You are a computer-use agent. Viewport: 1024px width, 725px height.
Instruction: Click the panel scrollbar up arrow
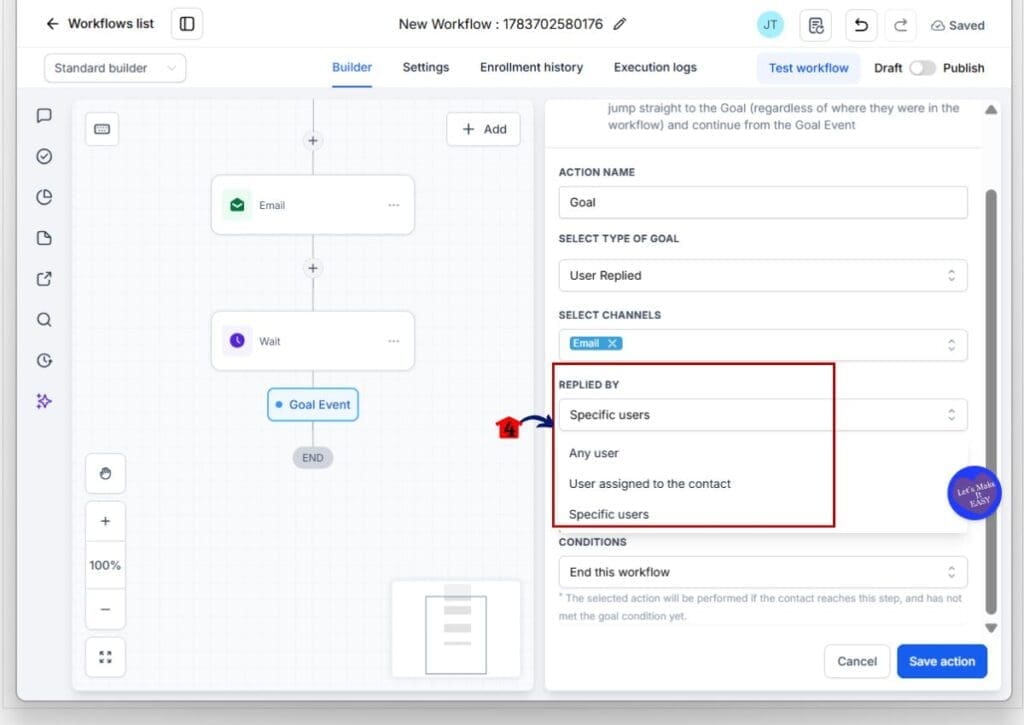click(991, 110)
